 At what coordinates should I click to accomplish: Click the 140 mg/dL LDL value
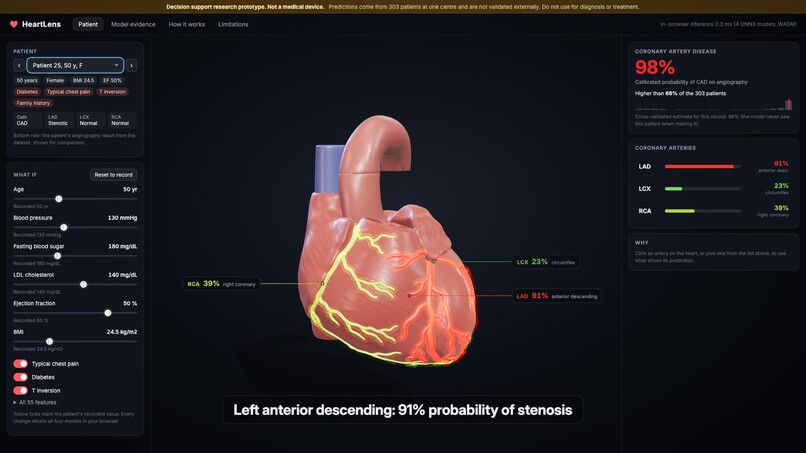[122, 275]
